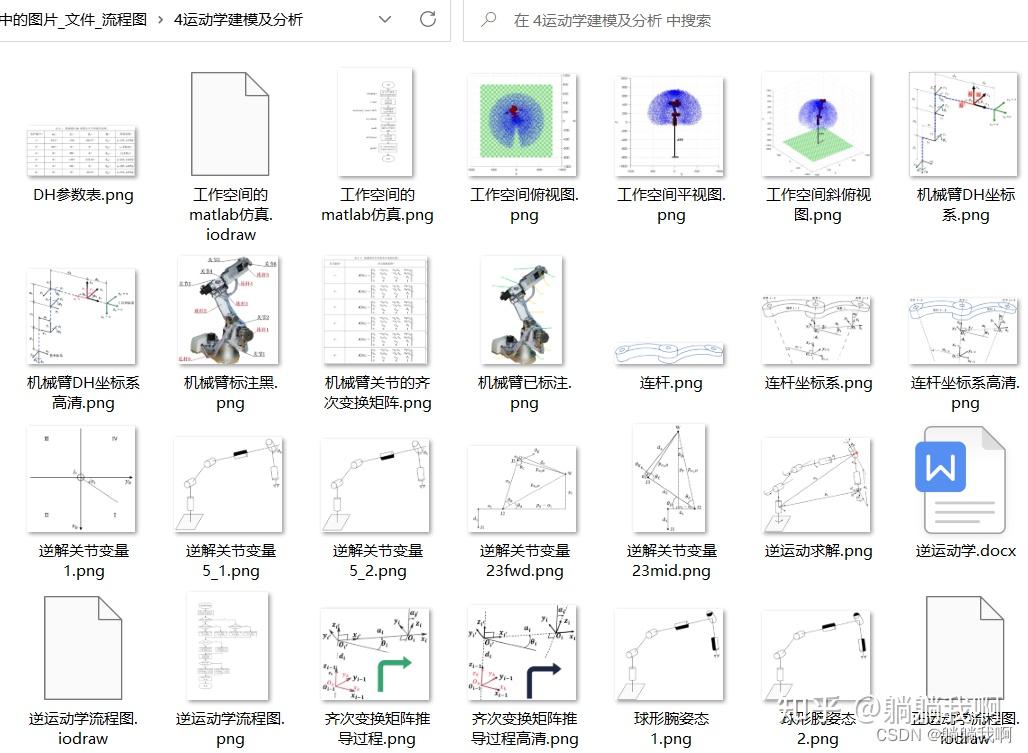This screenshot has height=753, width=1028.
Task: Select the 连杆.png thumbnail
Action: click(x=671, y=352)
